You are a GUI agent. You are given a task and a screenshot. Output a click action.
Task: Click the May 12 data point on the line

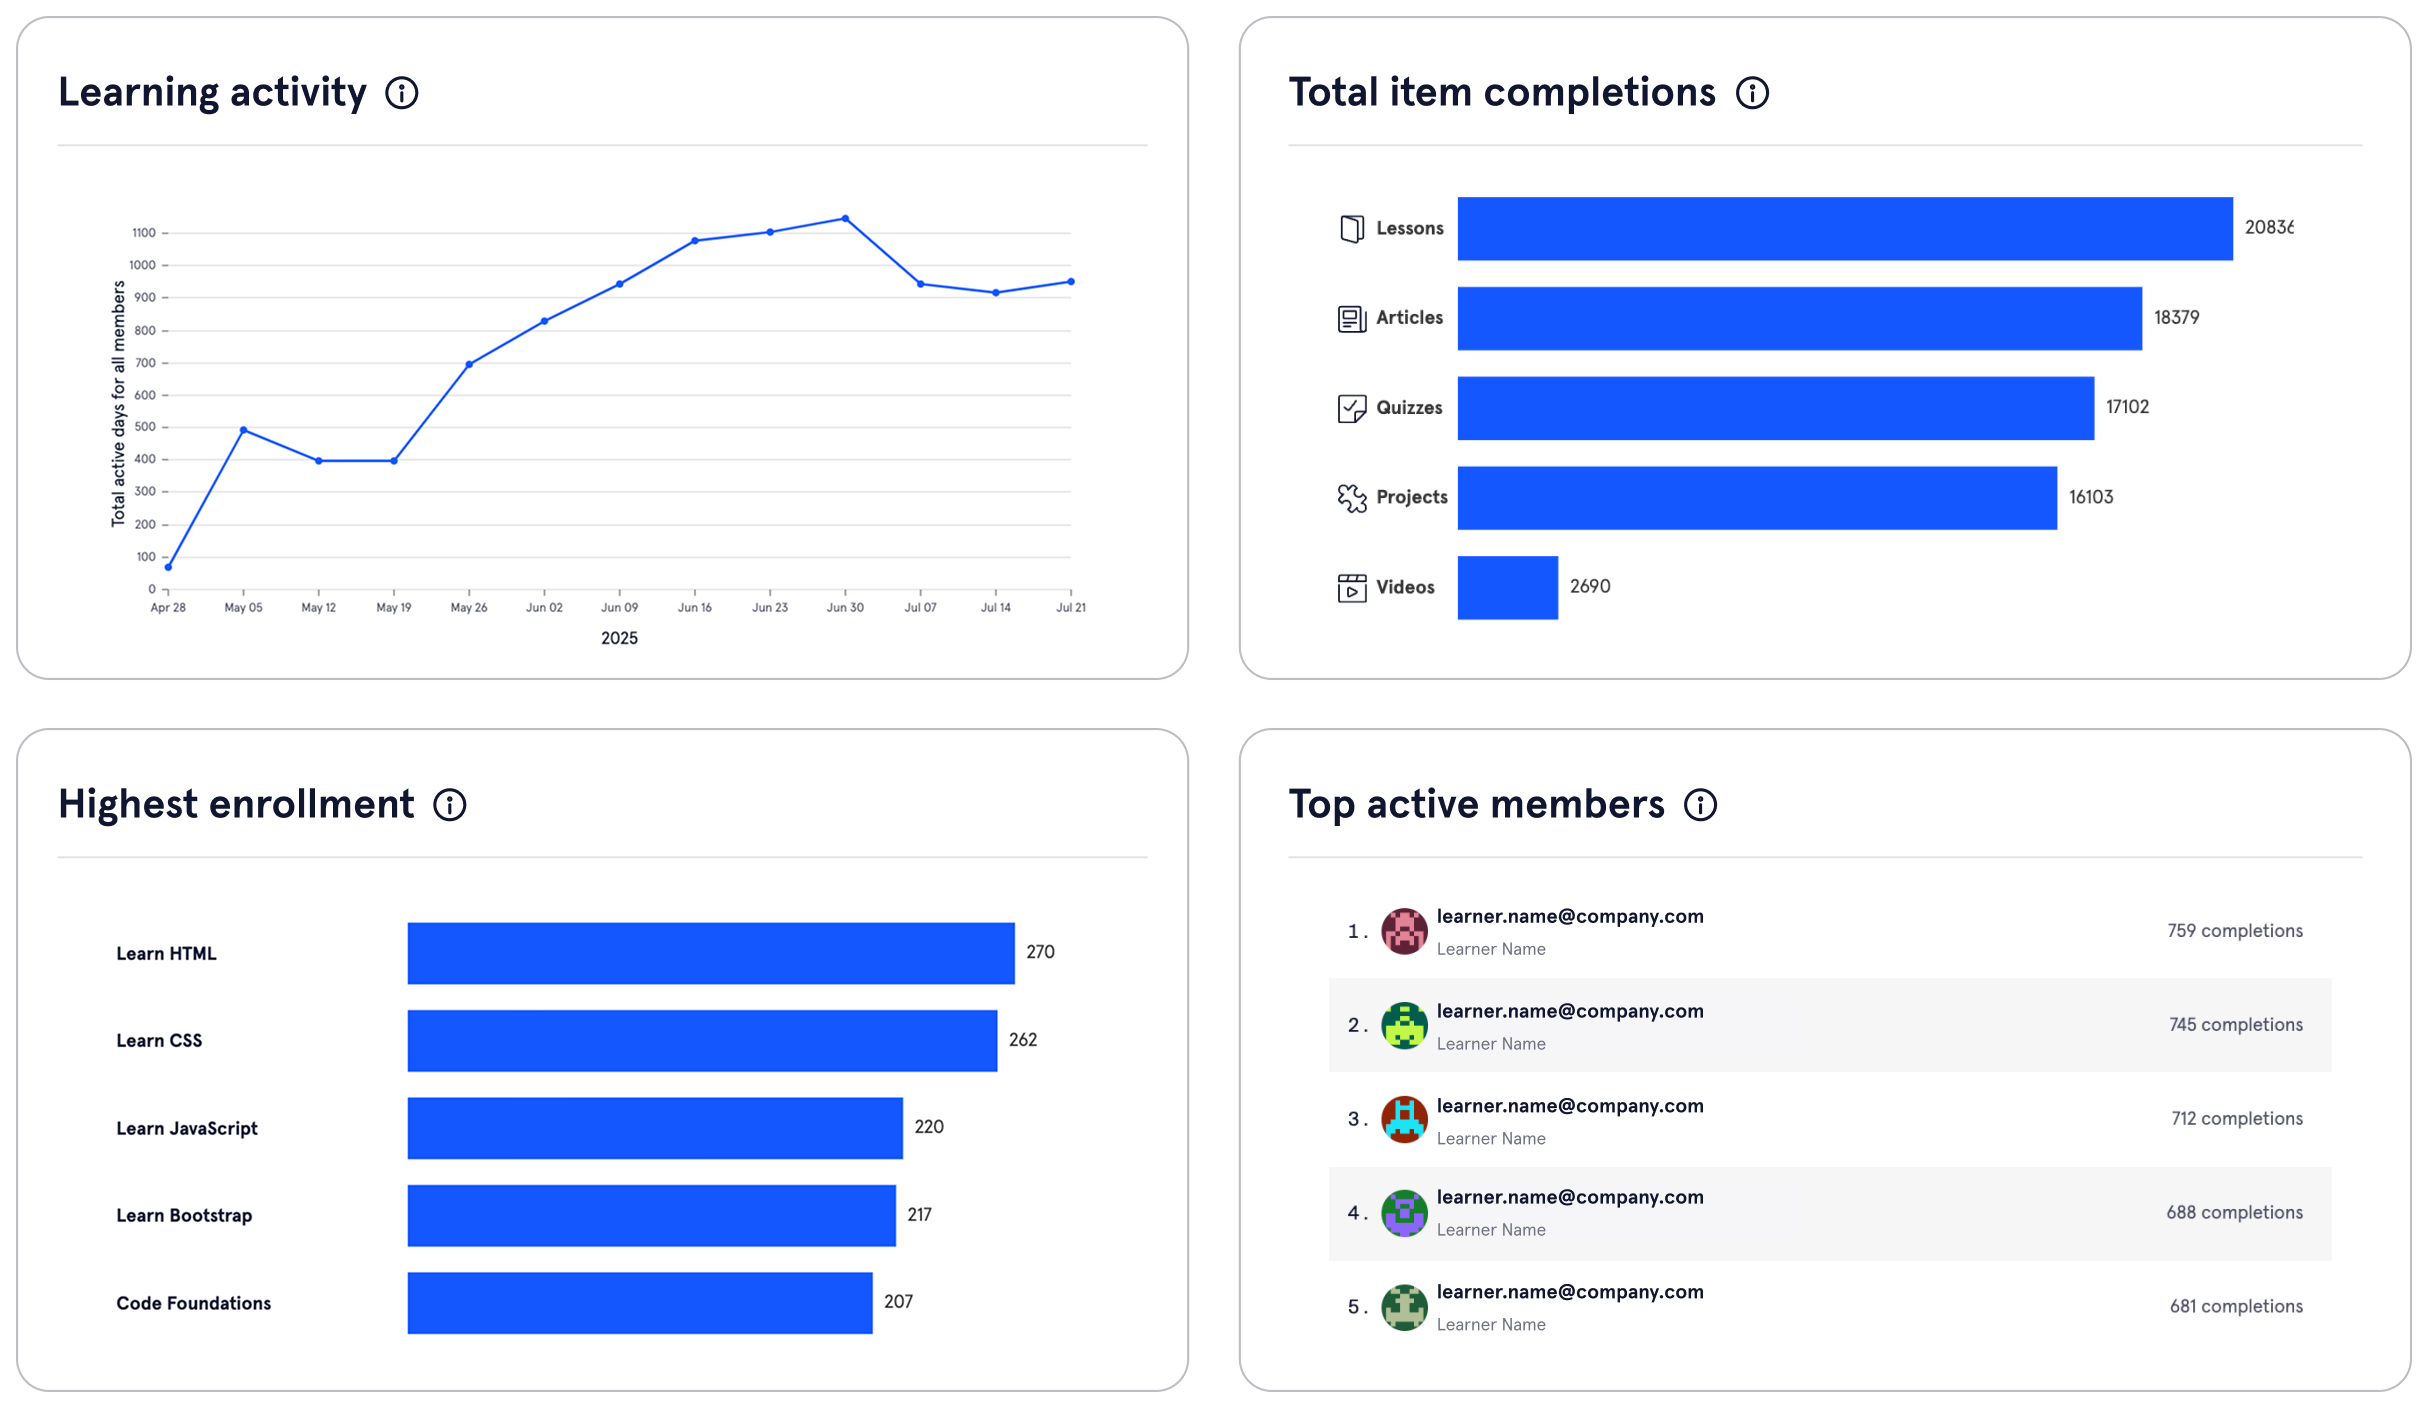click(x=319, y=461)
